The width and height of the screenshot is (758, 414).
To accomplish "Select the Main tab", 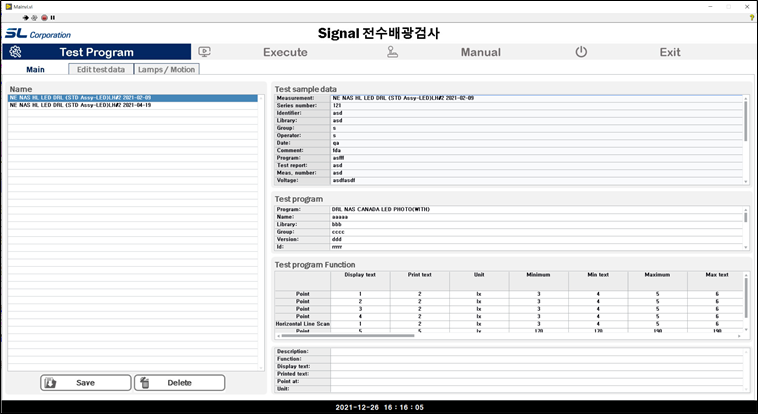I will [x=35, y=69].
